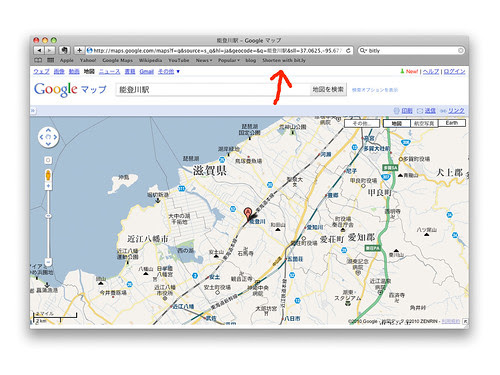This screenshot has height=375, width=500.
Task: Reload the page using the refresh icon
Action: 348,51
